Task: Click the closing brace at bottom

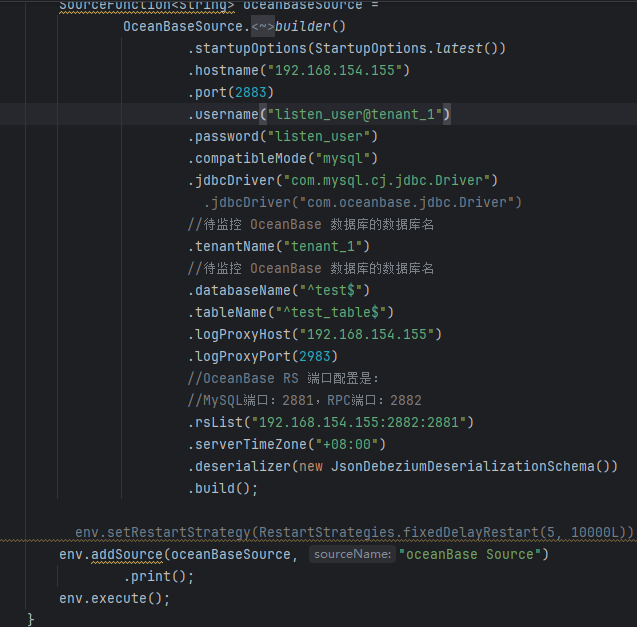Action: coord(30,619)
